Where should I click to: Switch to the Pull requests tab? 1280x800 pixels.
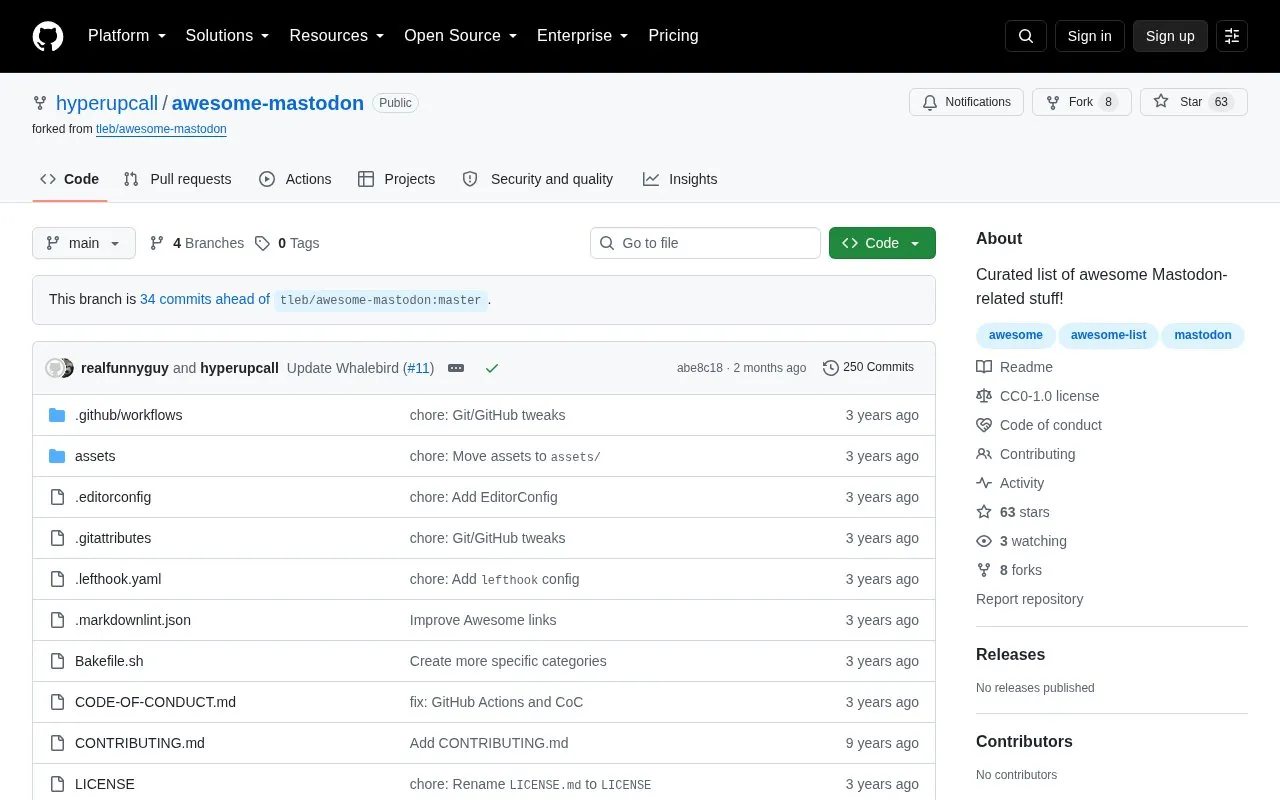pyautogui.click(x=178, y=179)
